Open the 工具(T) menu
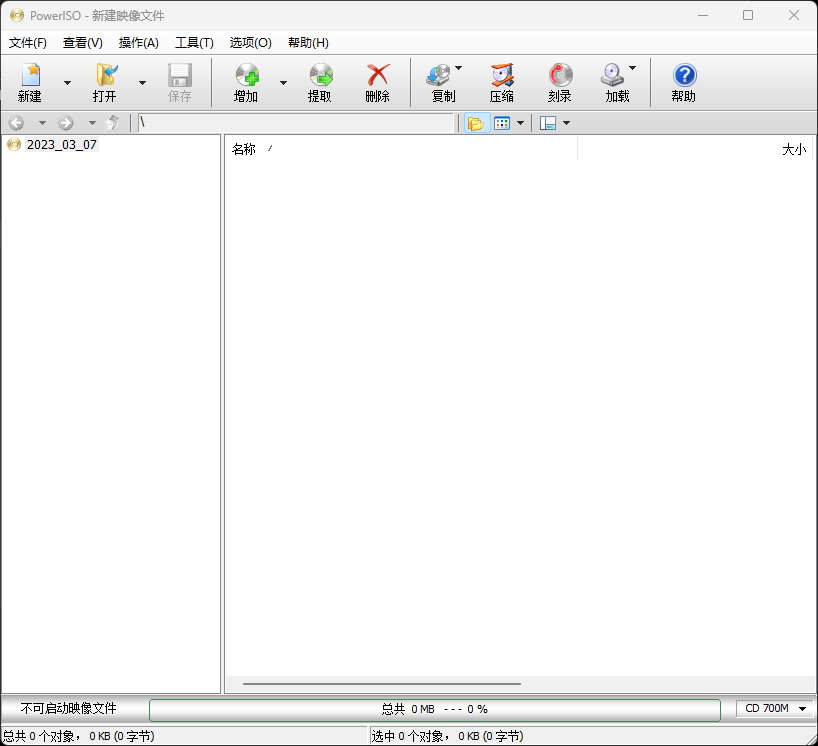 pos(194,43)
